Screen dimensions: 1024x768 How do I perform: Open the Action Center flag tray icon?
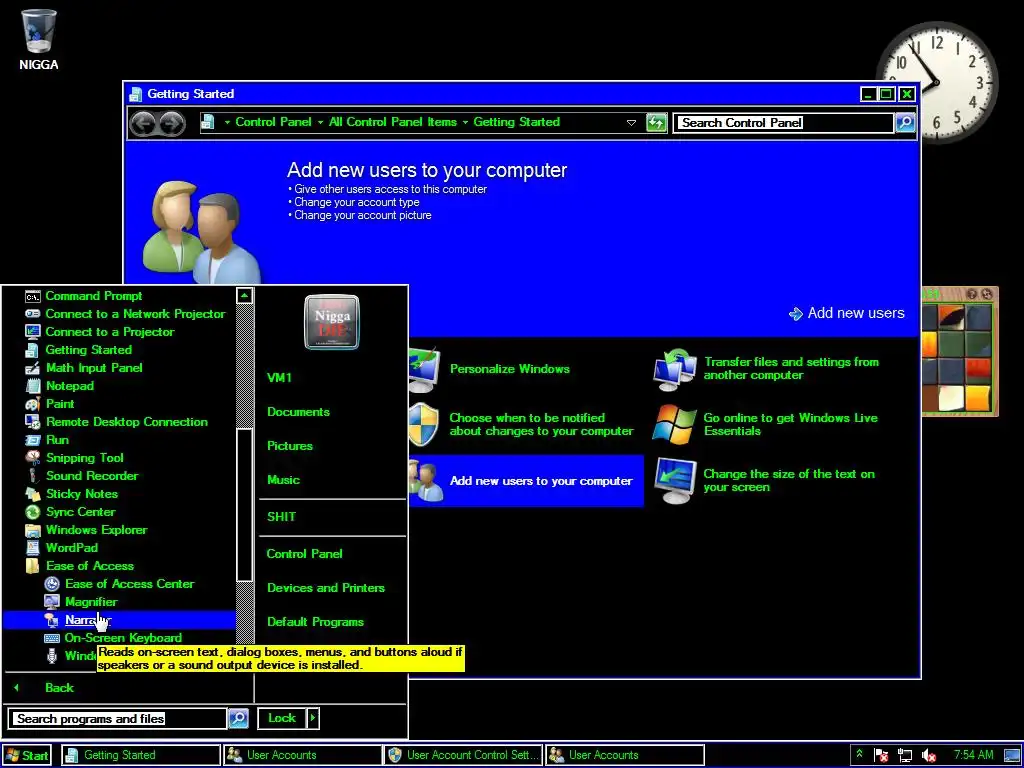pos(881,756)
